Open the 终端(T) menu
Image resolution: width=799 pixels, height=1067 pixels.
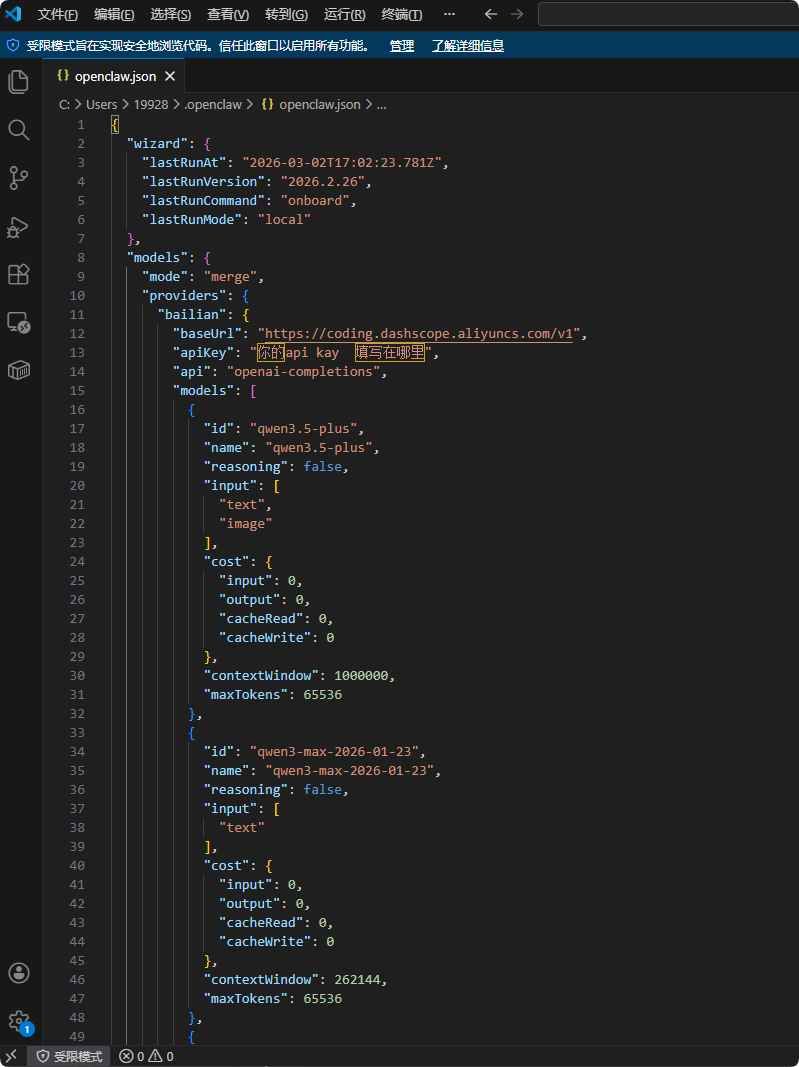[402, 15]
